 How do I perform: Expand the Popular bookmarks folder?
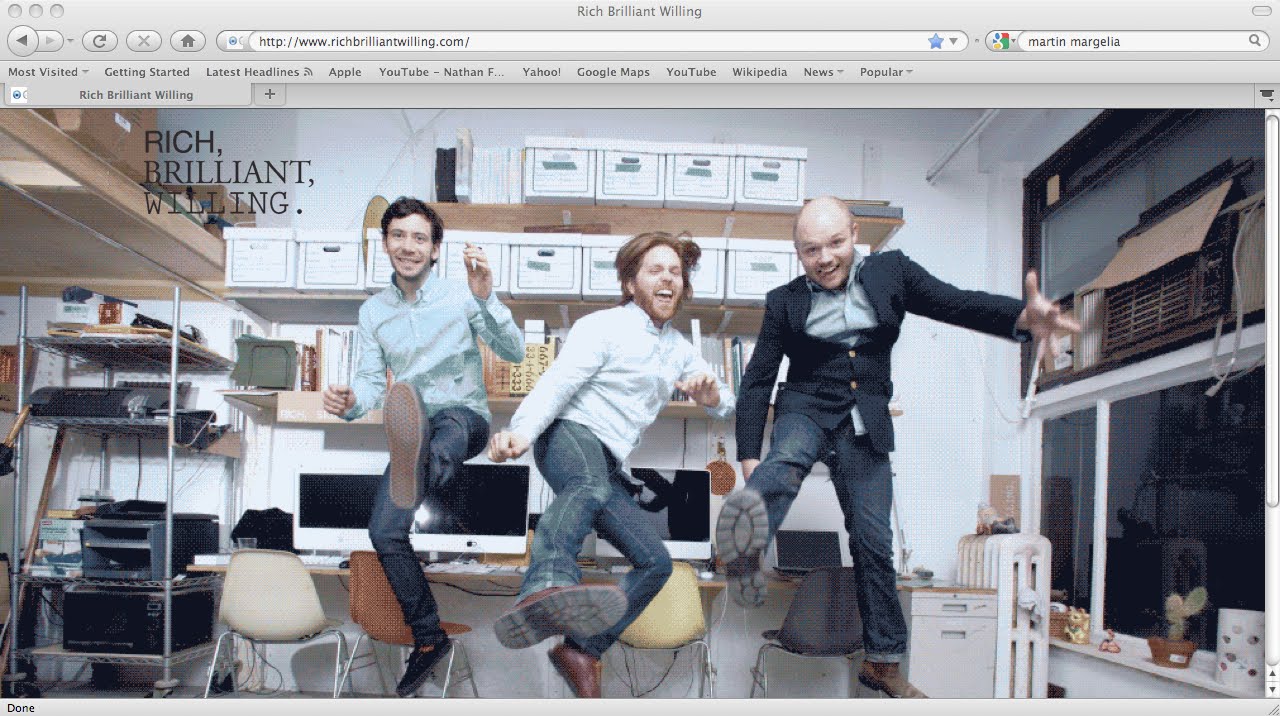tap(886, 72)
